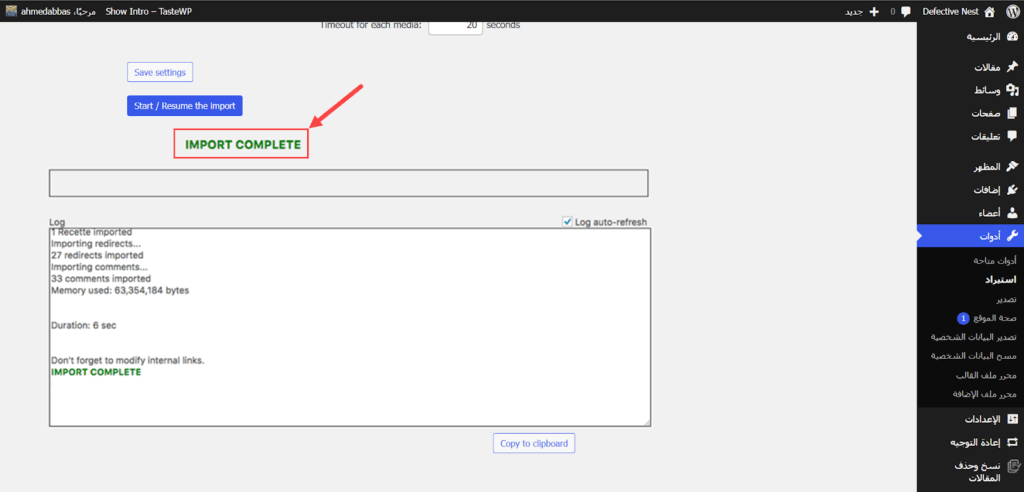Click the home icon beside Defective Nest
This screenshot has height=492, width=1024.
tap(989, 11)
